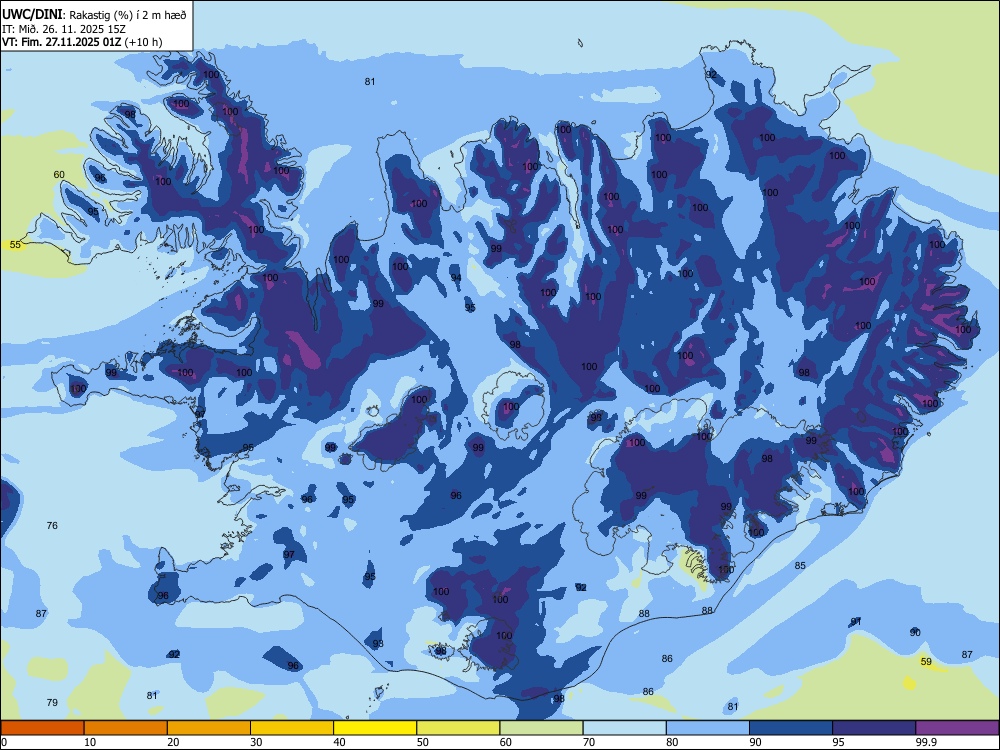The image size is (1000, 750).
Task: Pick the bright yellow 40–50 legend swatch
Action: tap(375, 728)
